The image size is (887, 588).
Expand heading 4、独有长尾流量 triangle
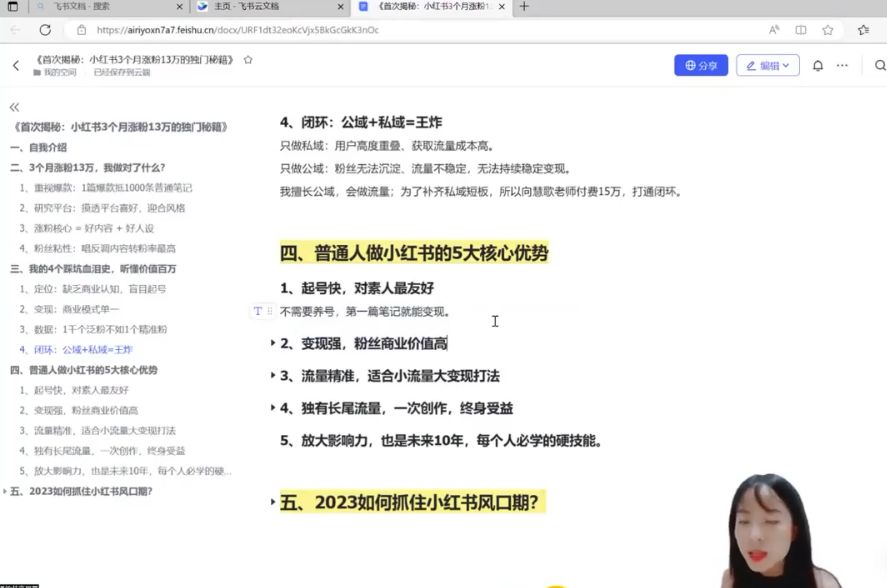coord(273,407)
